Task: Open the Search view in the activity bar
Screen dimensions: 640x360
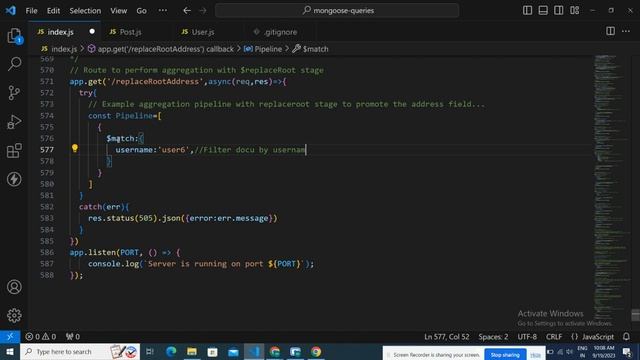Action: coord(14,64)
